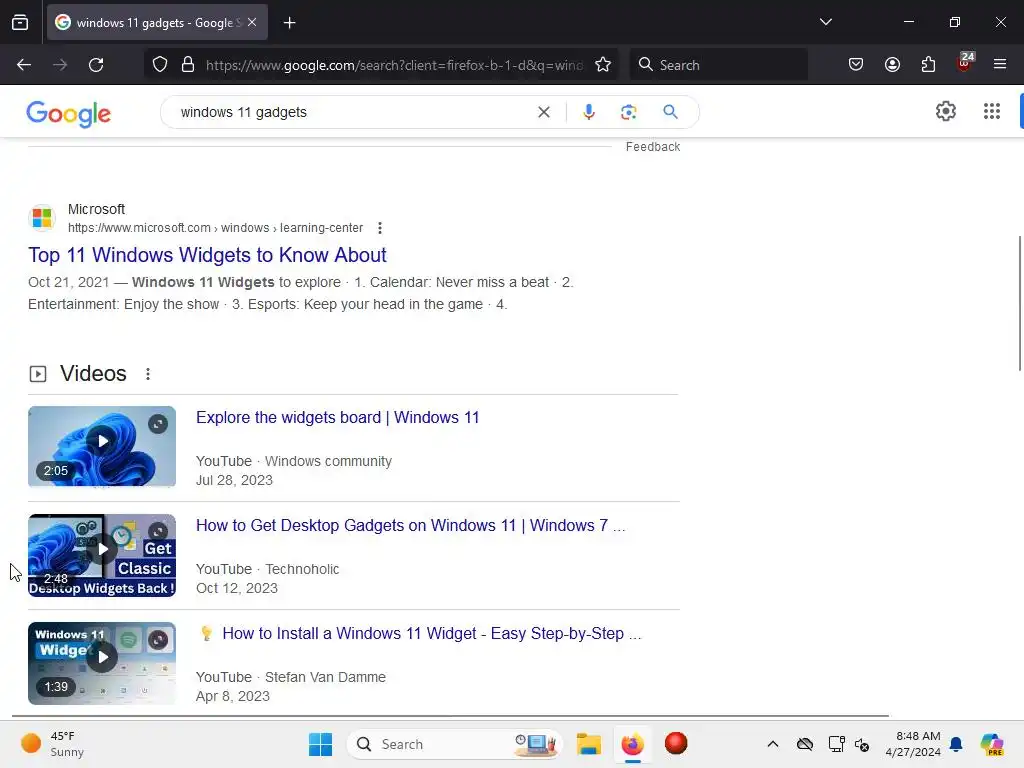
Task: Open the extensions puzzle icon
Action: tap(928, 65)
